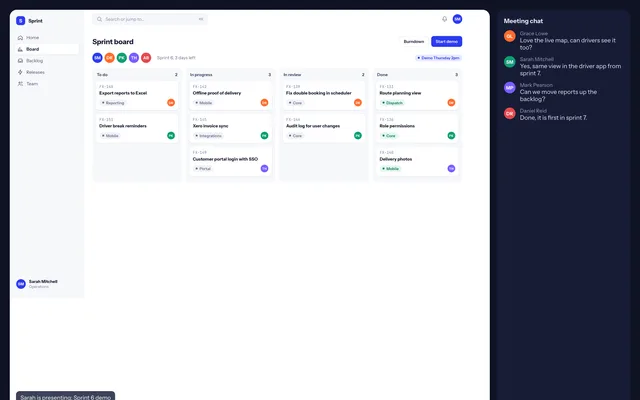Click assignee avatar on Fix double booking card
Viewport: 640px width, 400px height.
[358, 102]
